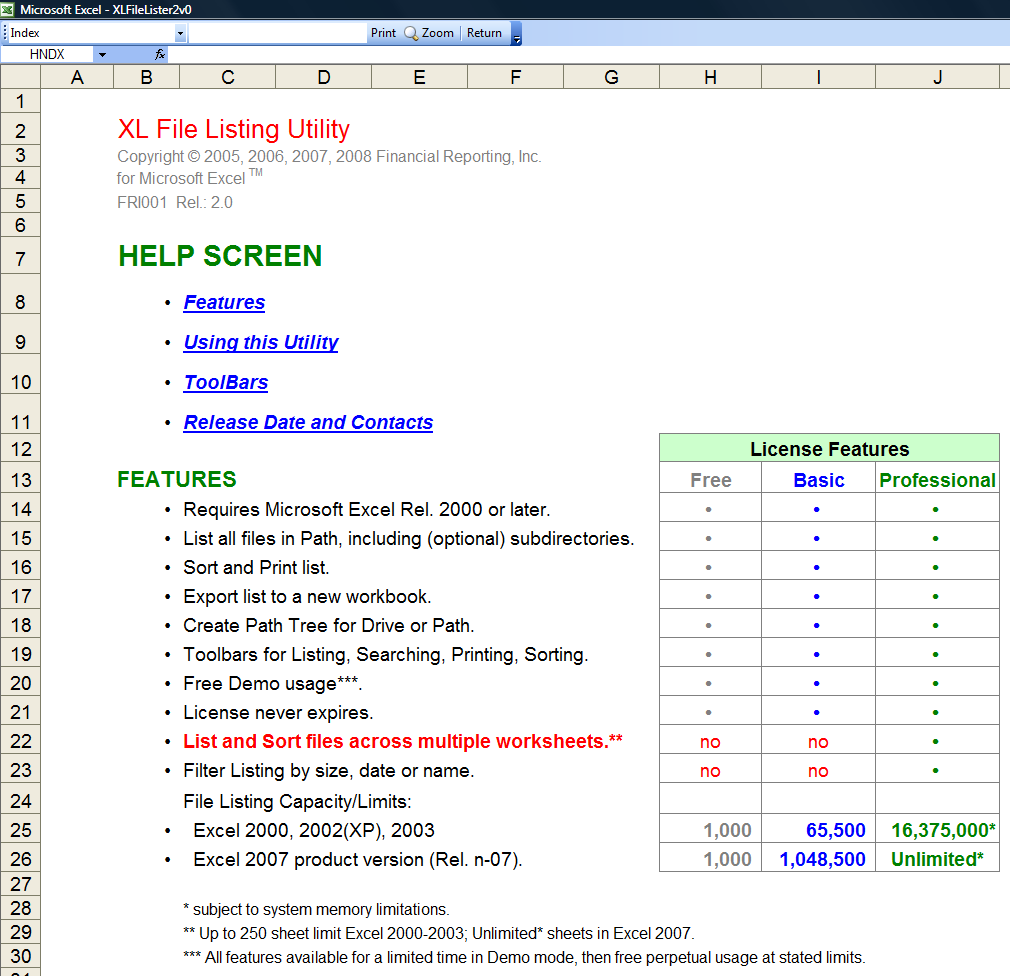Click 'Requires Microsoft Excel Rel. 2000 or later.'

point(367,510)
